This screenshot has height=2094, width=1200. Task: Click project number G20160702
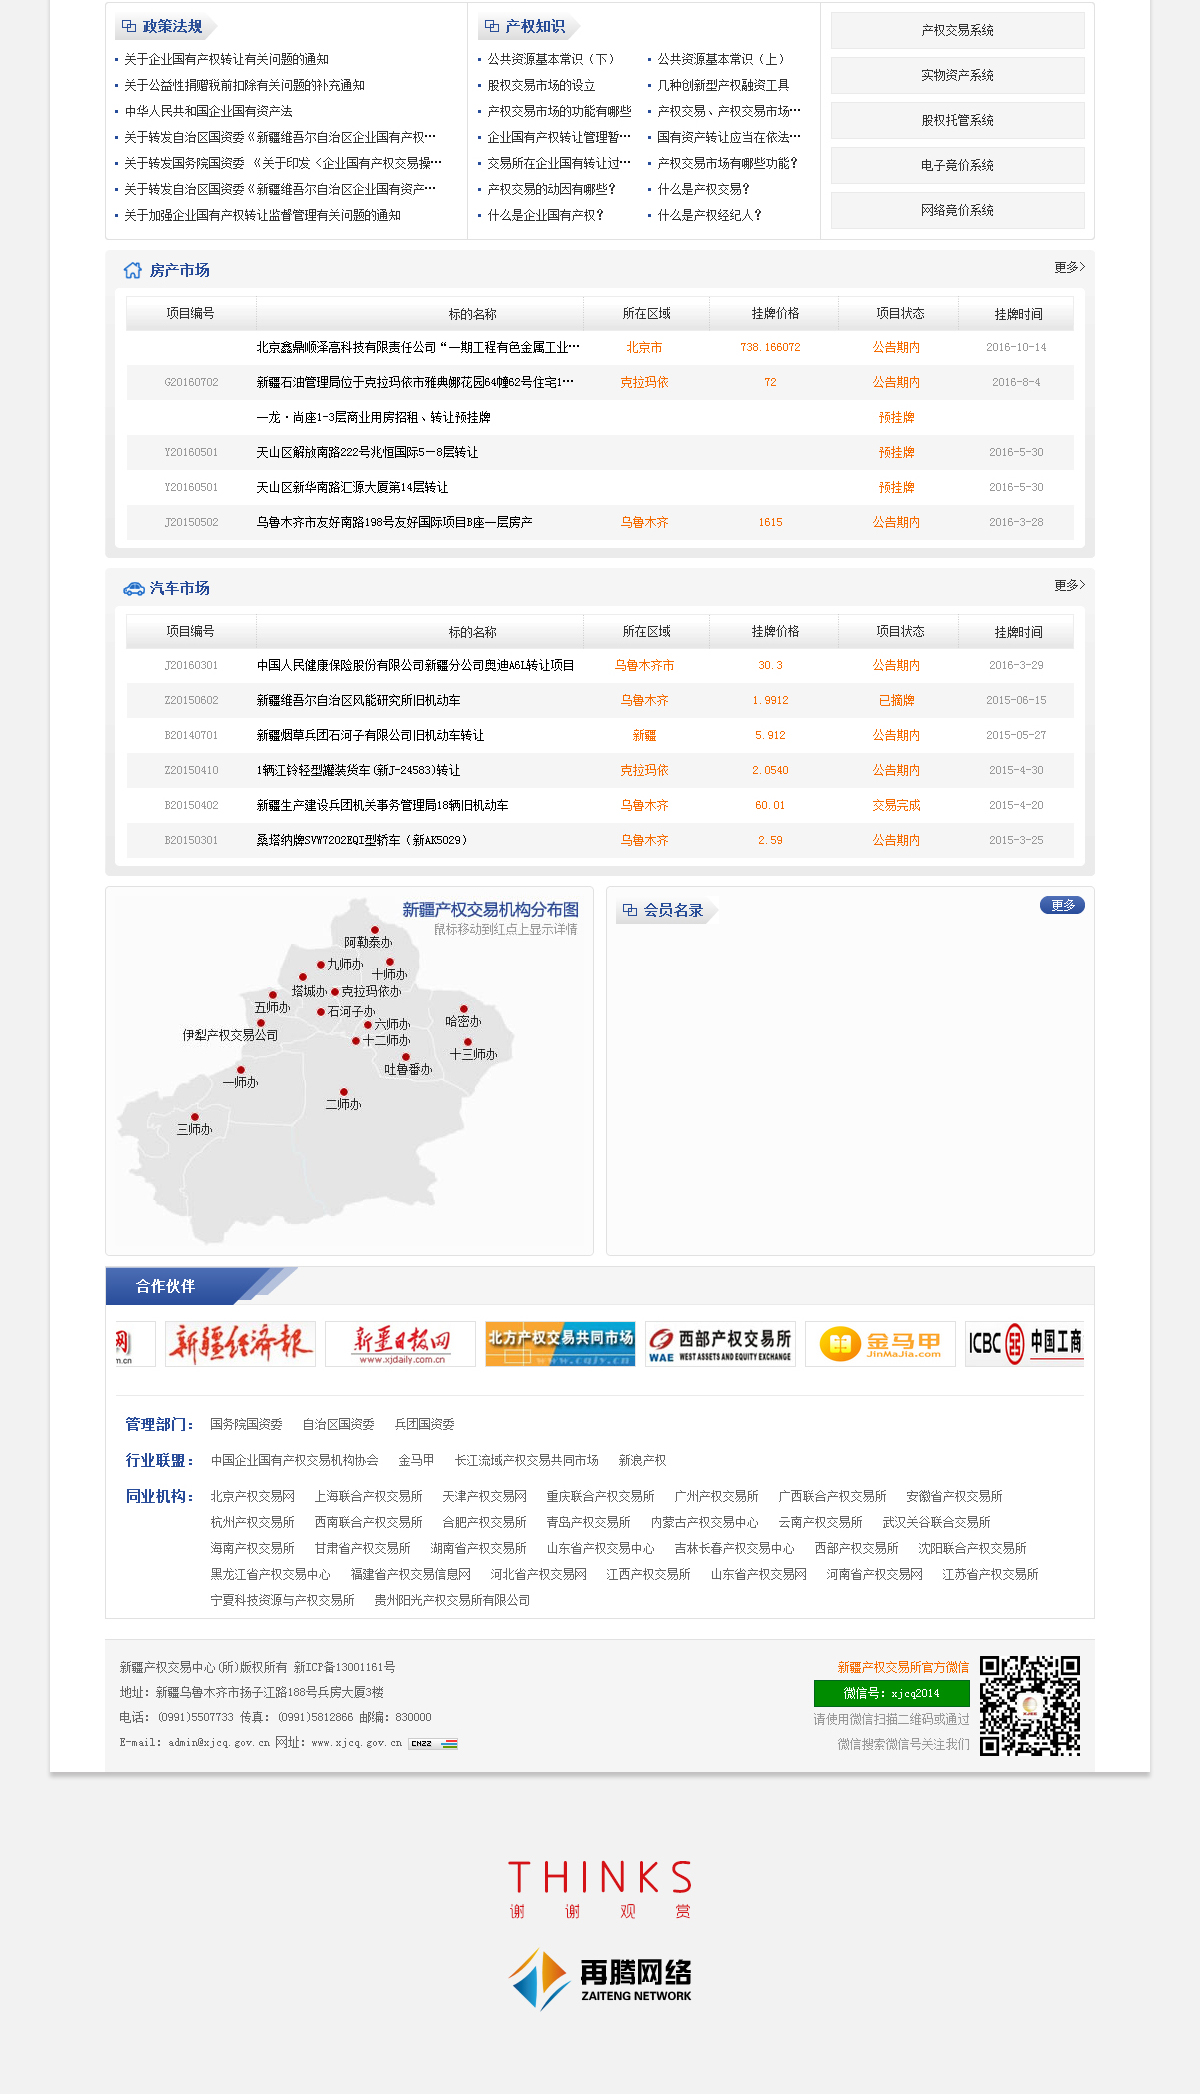(x=191, y=382)
